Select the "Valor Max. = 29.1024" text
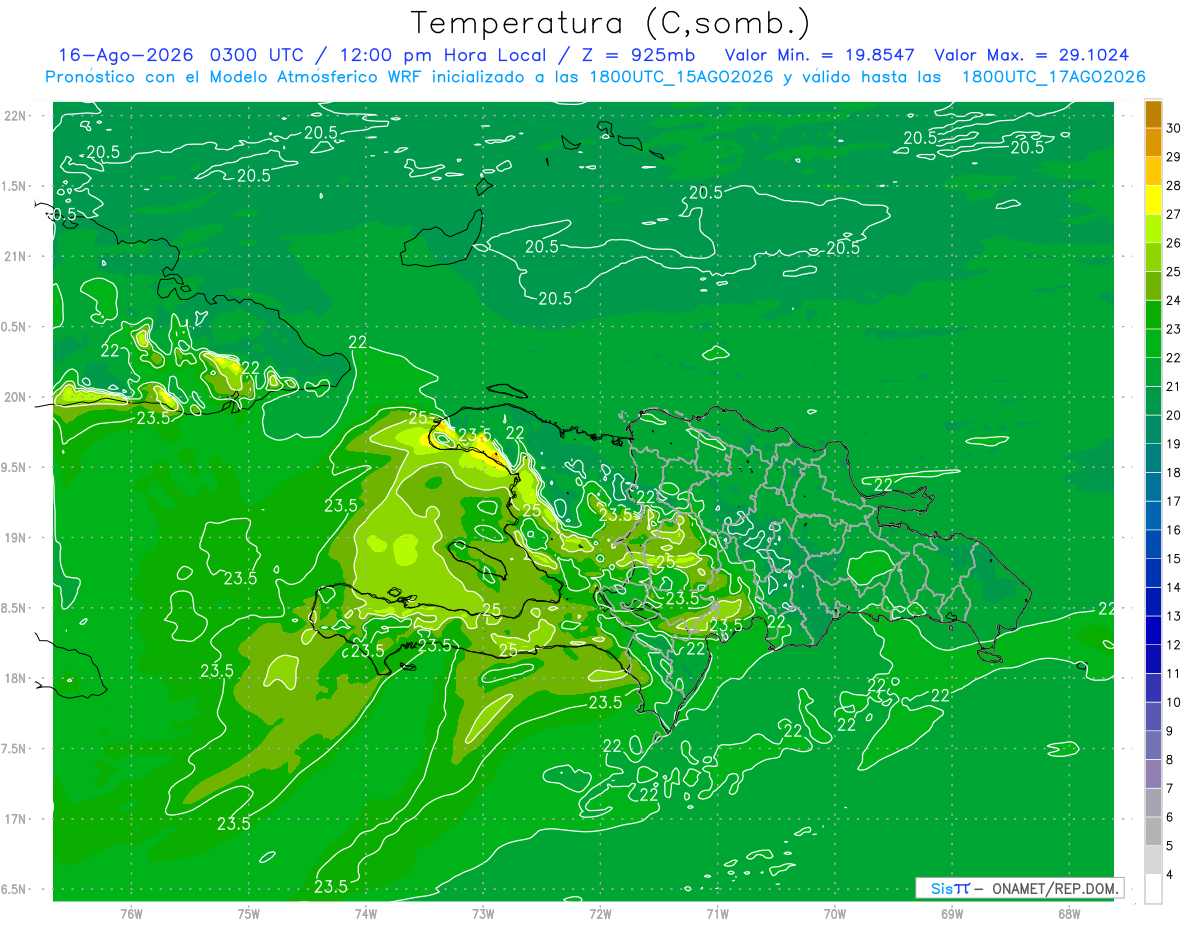 [1032, 55]
